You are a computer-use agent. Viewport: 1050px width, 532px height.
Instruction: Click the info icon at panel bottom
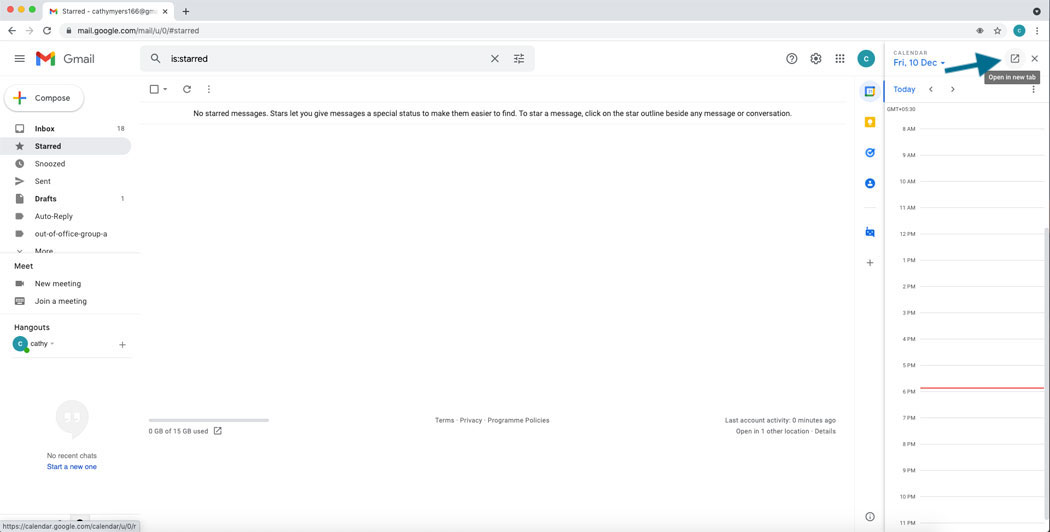(870, 517)
